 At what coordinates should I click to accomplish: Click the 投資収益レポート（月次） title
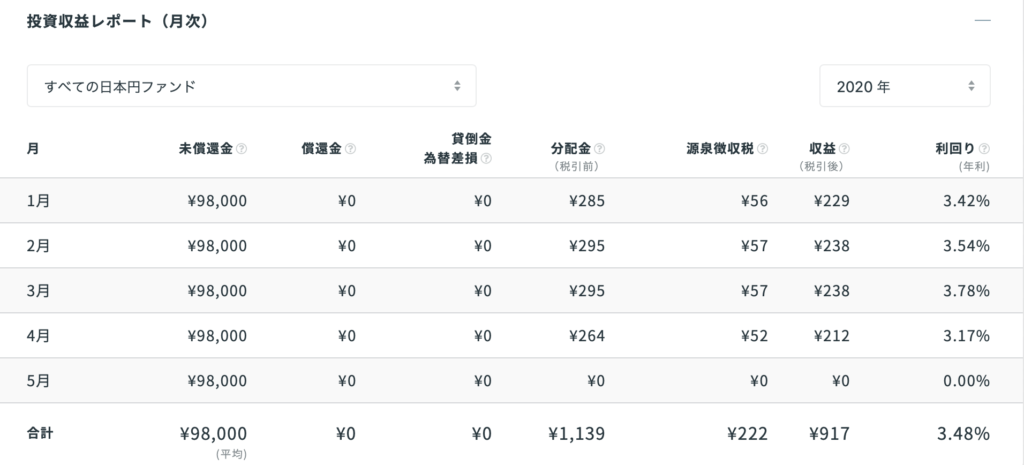click(118, 22)
